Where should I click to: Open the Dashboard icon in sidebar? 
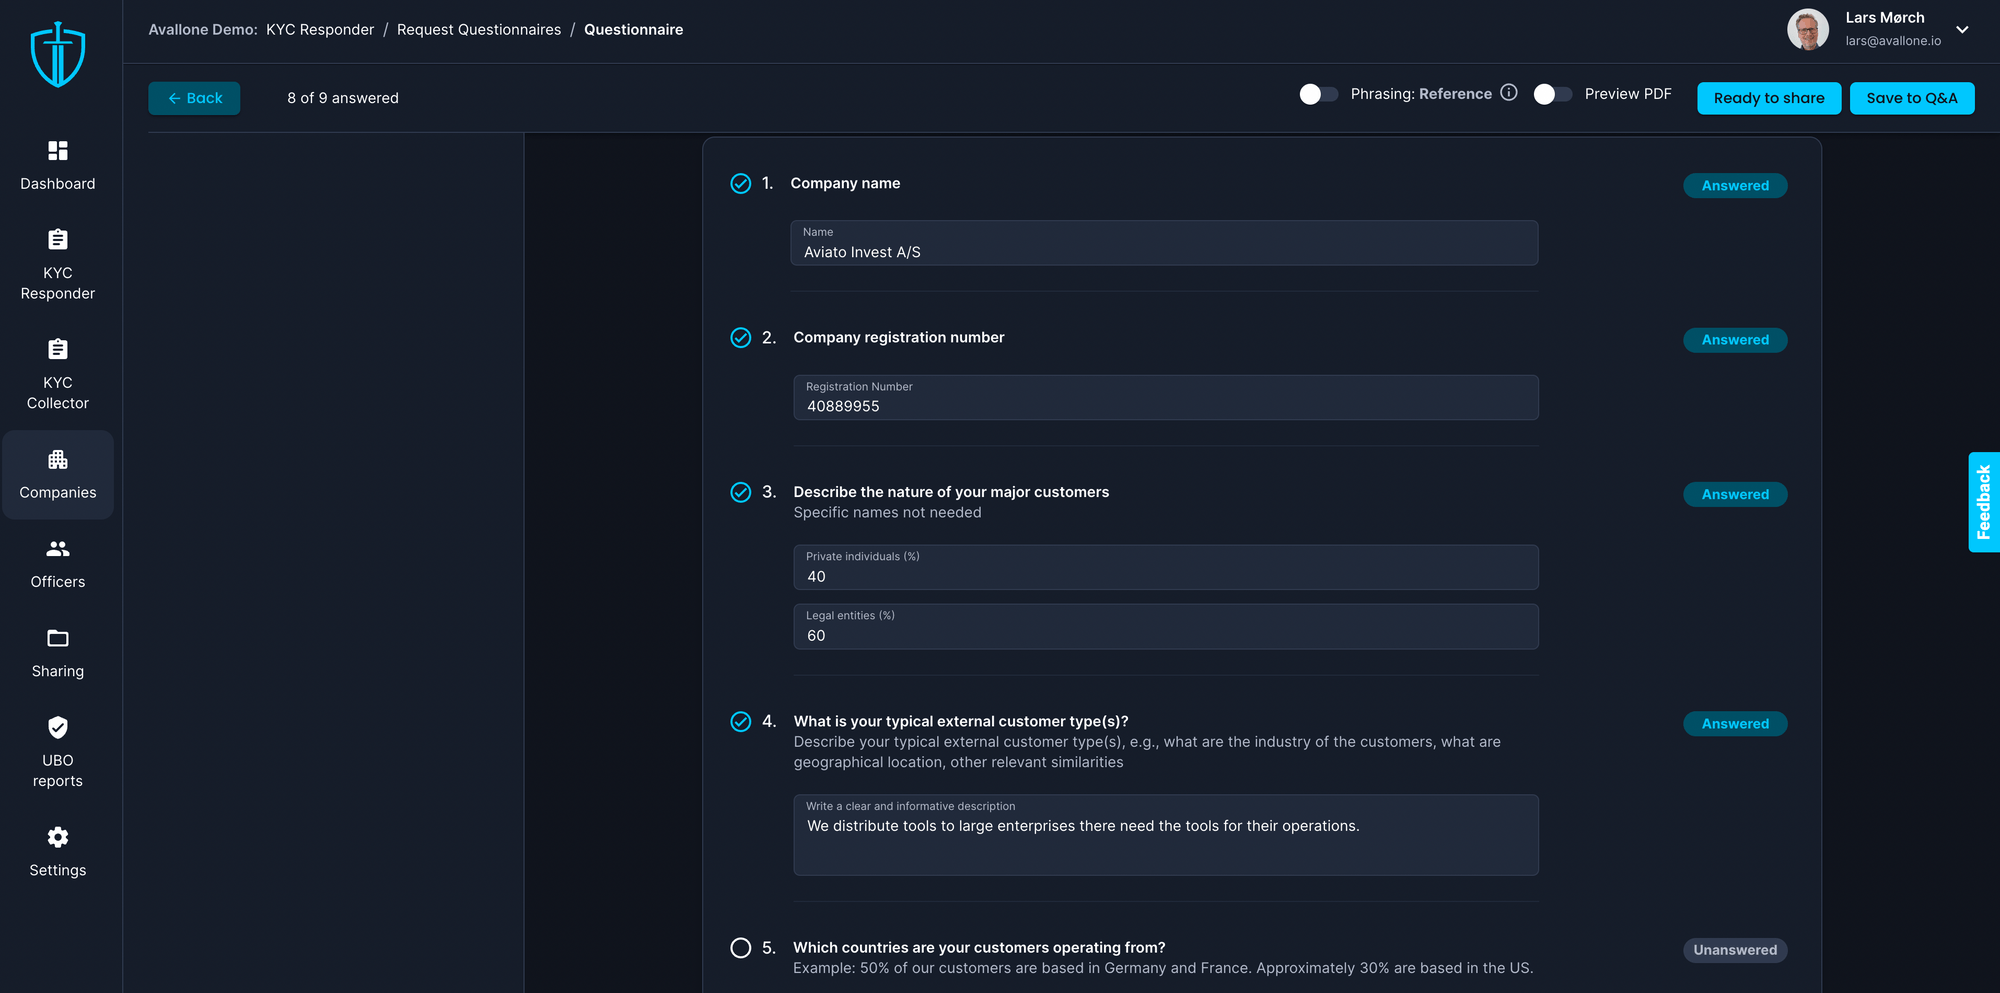coord(58,151)
